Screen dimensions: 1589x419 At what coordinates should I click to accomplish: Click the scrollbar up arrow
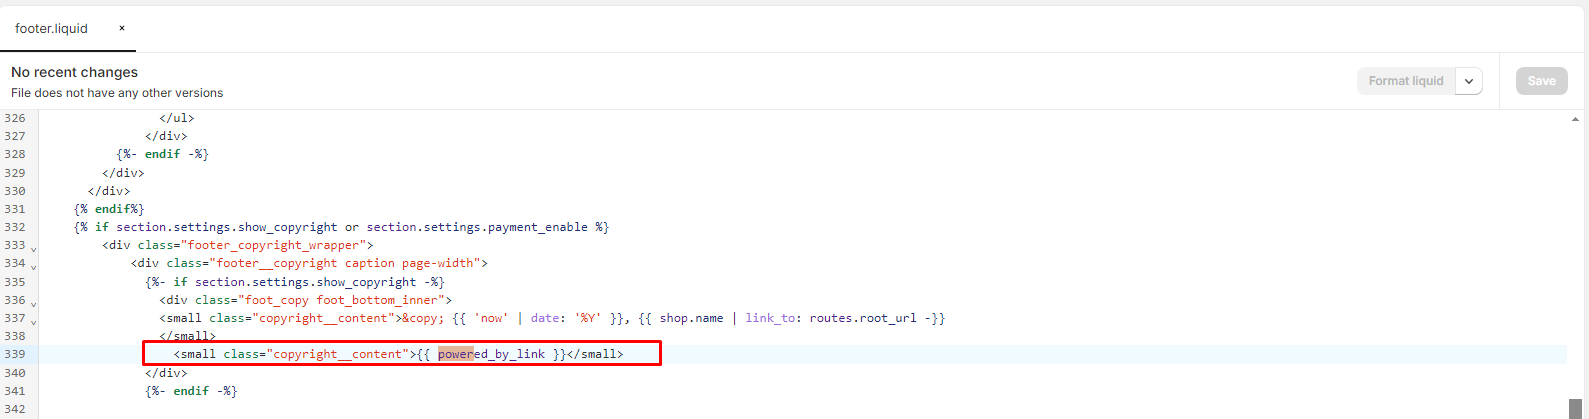[x=1575, y=119]
